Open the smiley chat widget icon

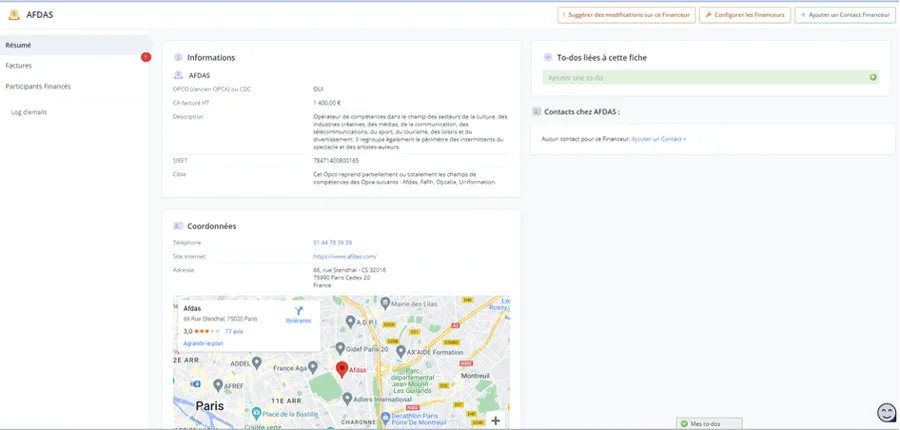click(887, 412)
